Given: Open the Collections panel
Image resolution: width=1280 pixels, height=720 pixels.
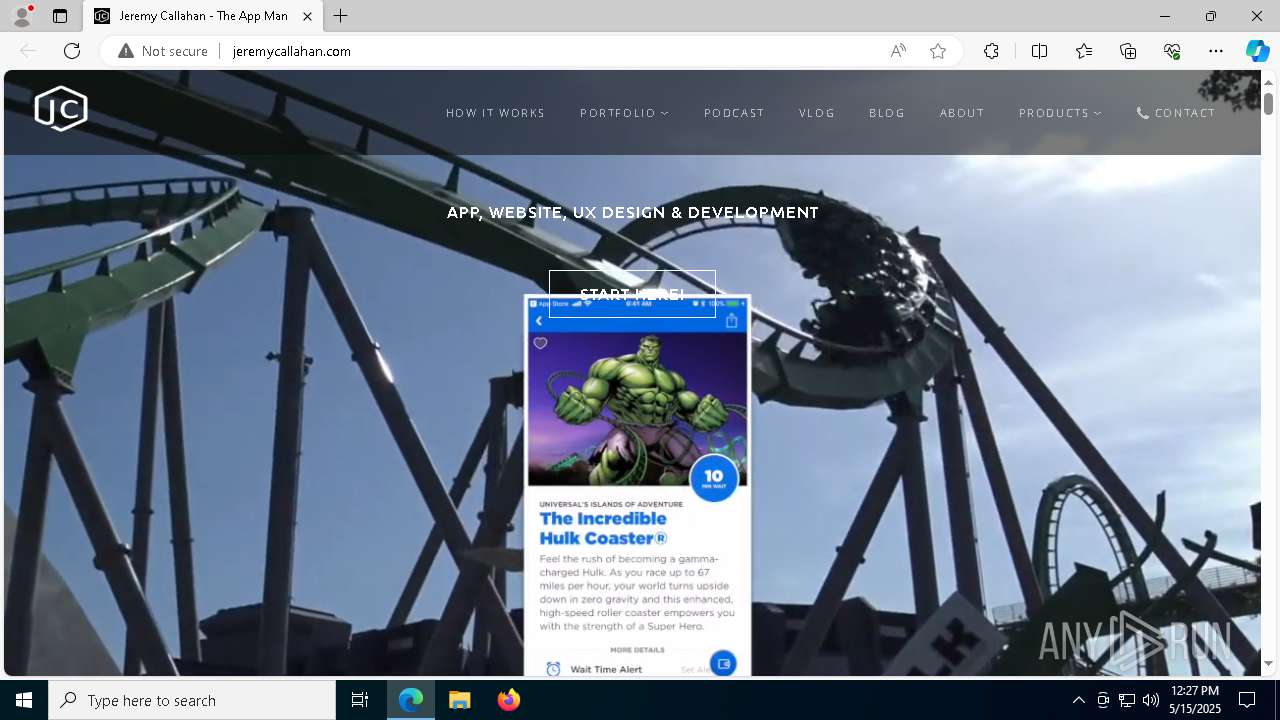Looking at the screenshot, I should tap(1128, 51).
